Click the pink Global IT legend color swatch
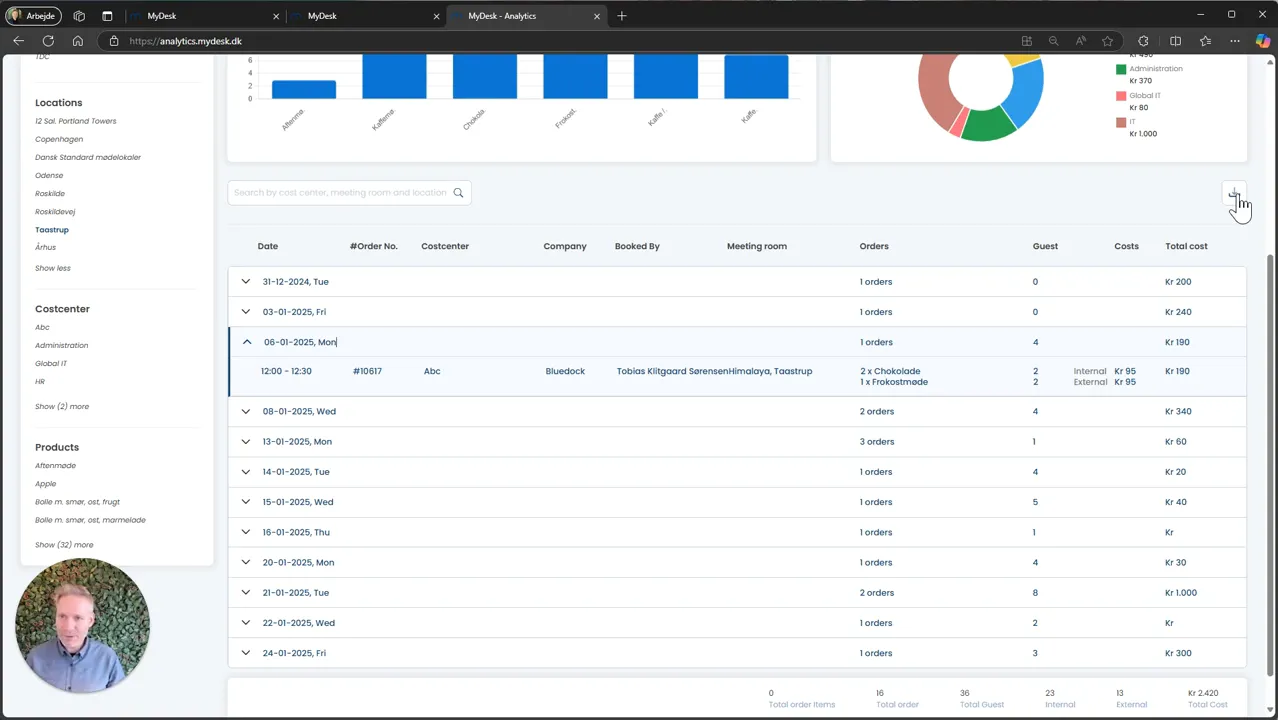 click(x=1121, y=96)
